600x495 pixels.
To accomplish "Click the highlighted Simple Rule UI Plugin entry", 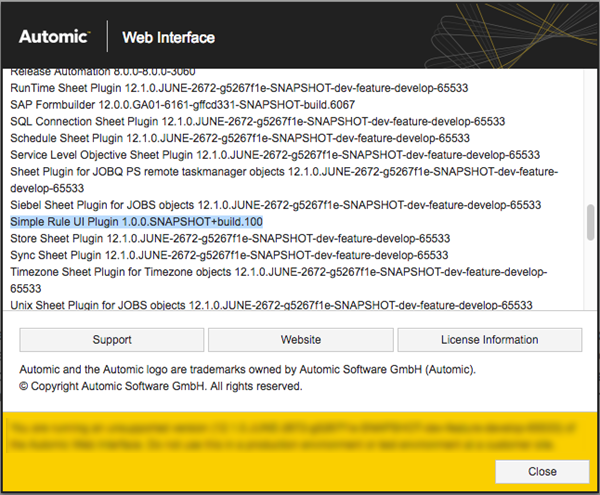I will pos(136,222).
